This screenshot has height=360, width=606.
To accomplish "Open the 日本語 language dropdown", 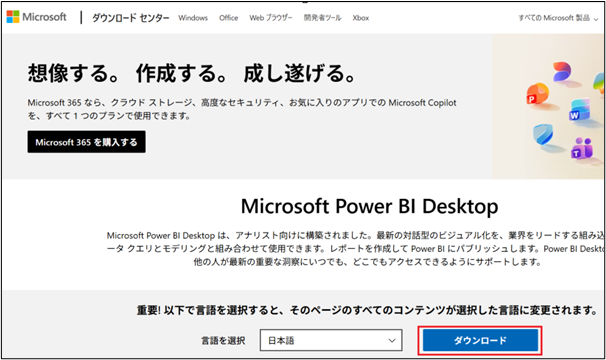I will coord(331,340).
